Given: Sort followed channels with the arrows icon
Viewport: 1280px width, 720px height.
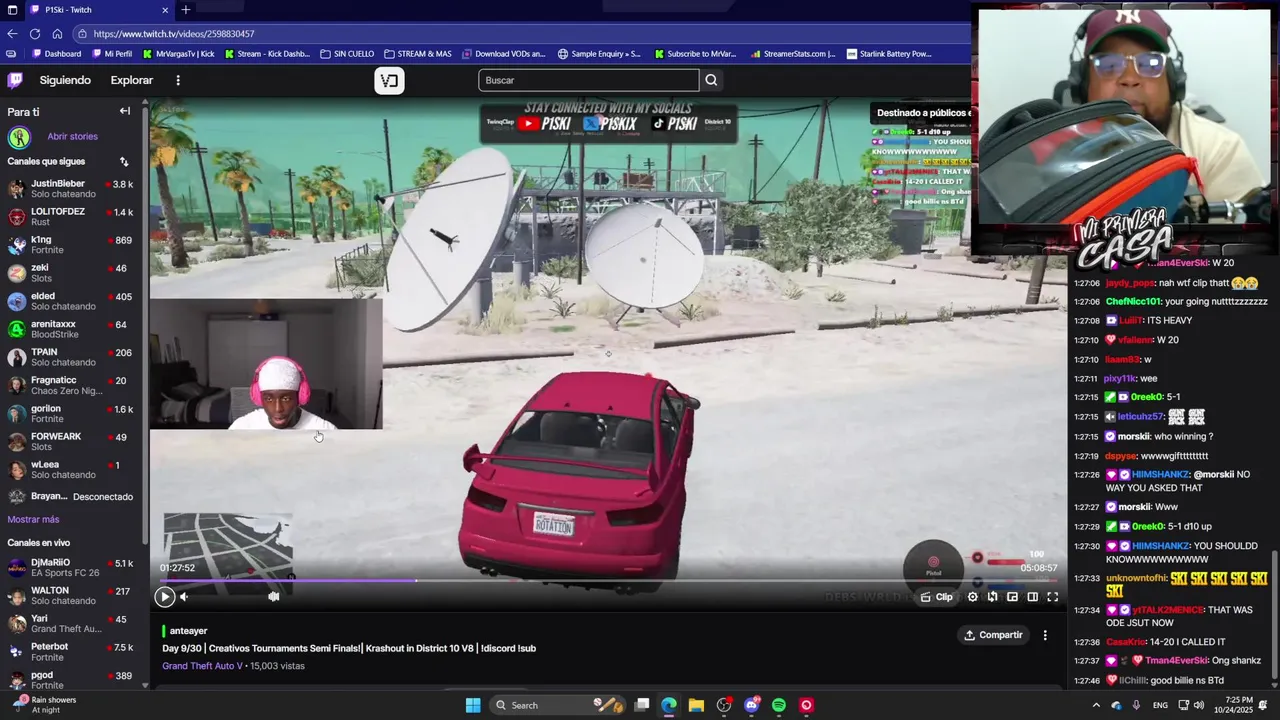Looking at the screenshot, I should [124, 161].
